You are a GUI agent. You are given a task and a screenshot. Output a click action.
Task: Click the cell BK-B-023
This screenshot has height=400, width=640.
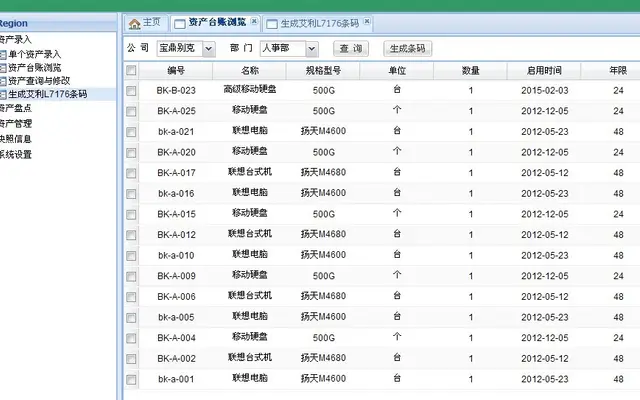tap(176, 91)
